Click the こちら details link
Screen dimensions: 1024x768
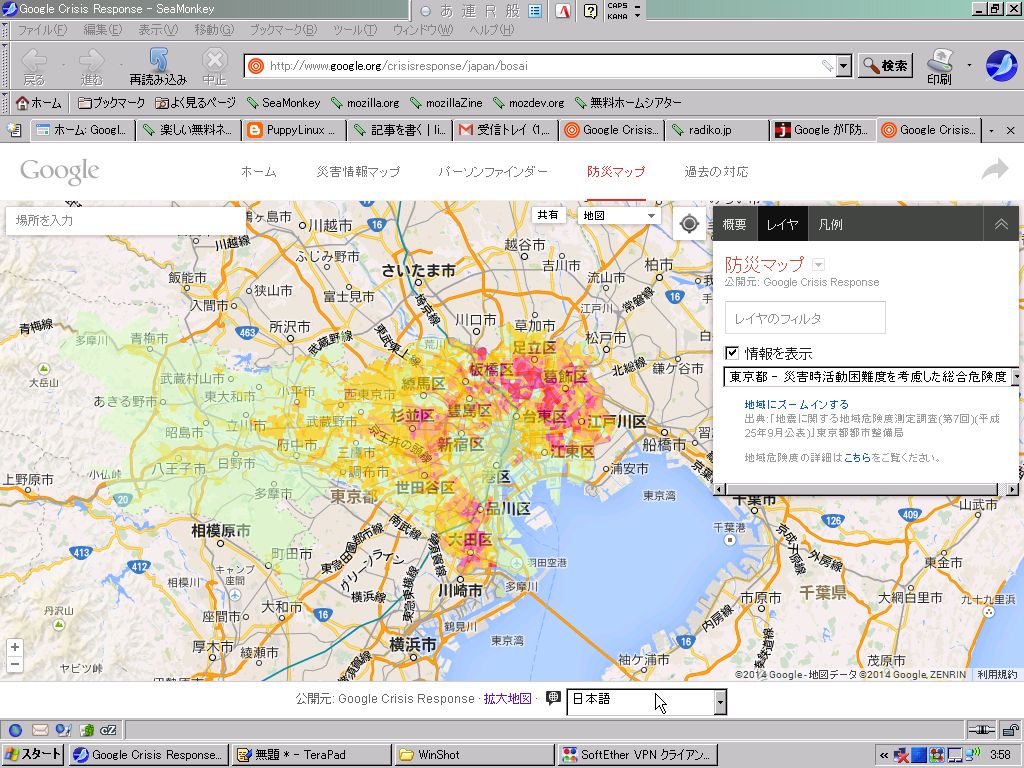857,458
